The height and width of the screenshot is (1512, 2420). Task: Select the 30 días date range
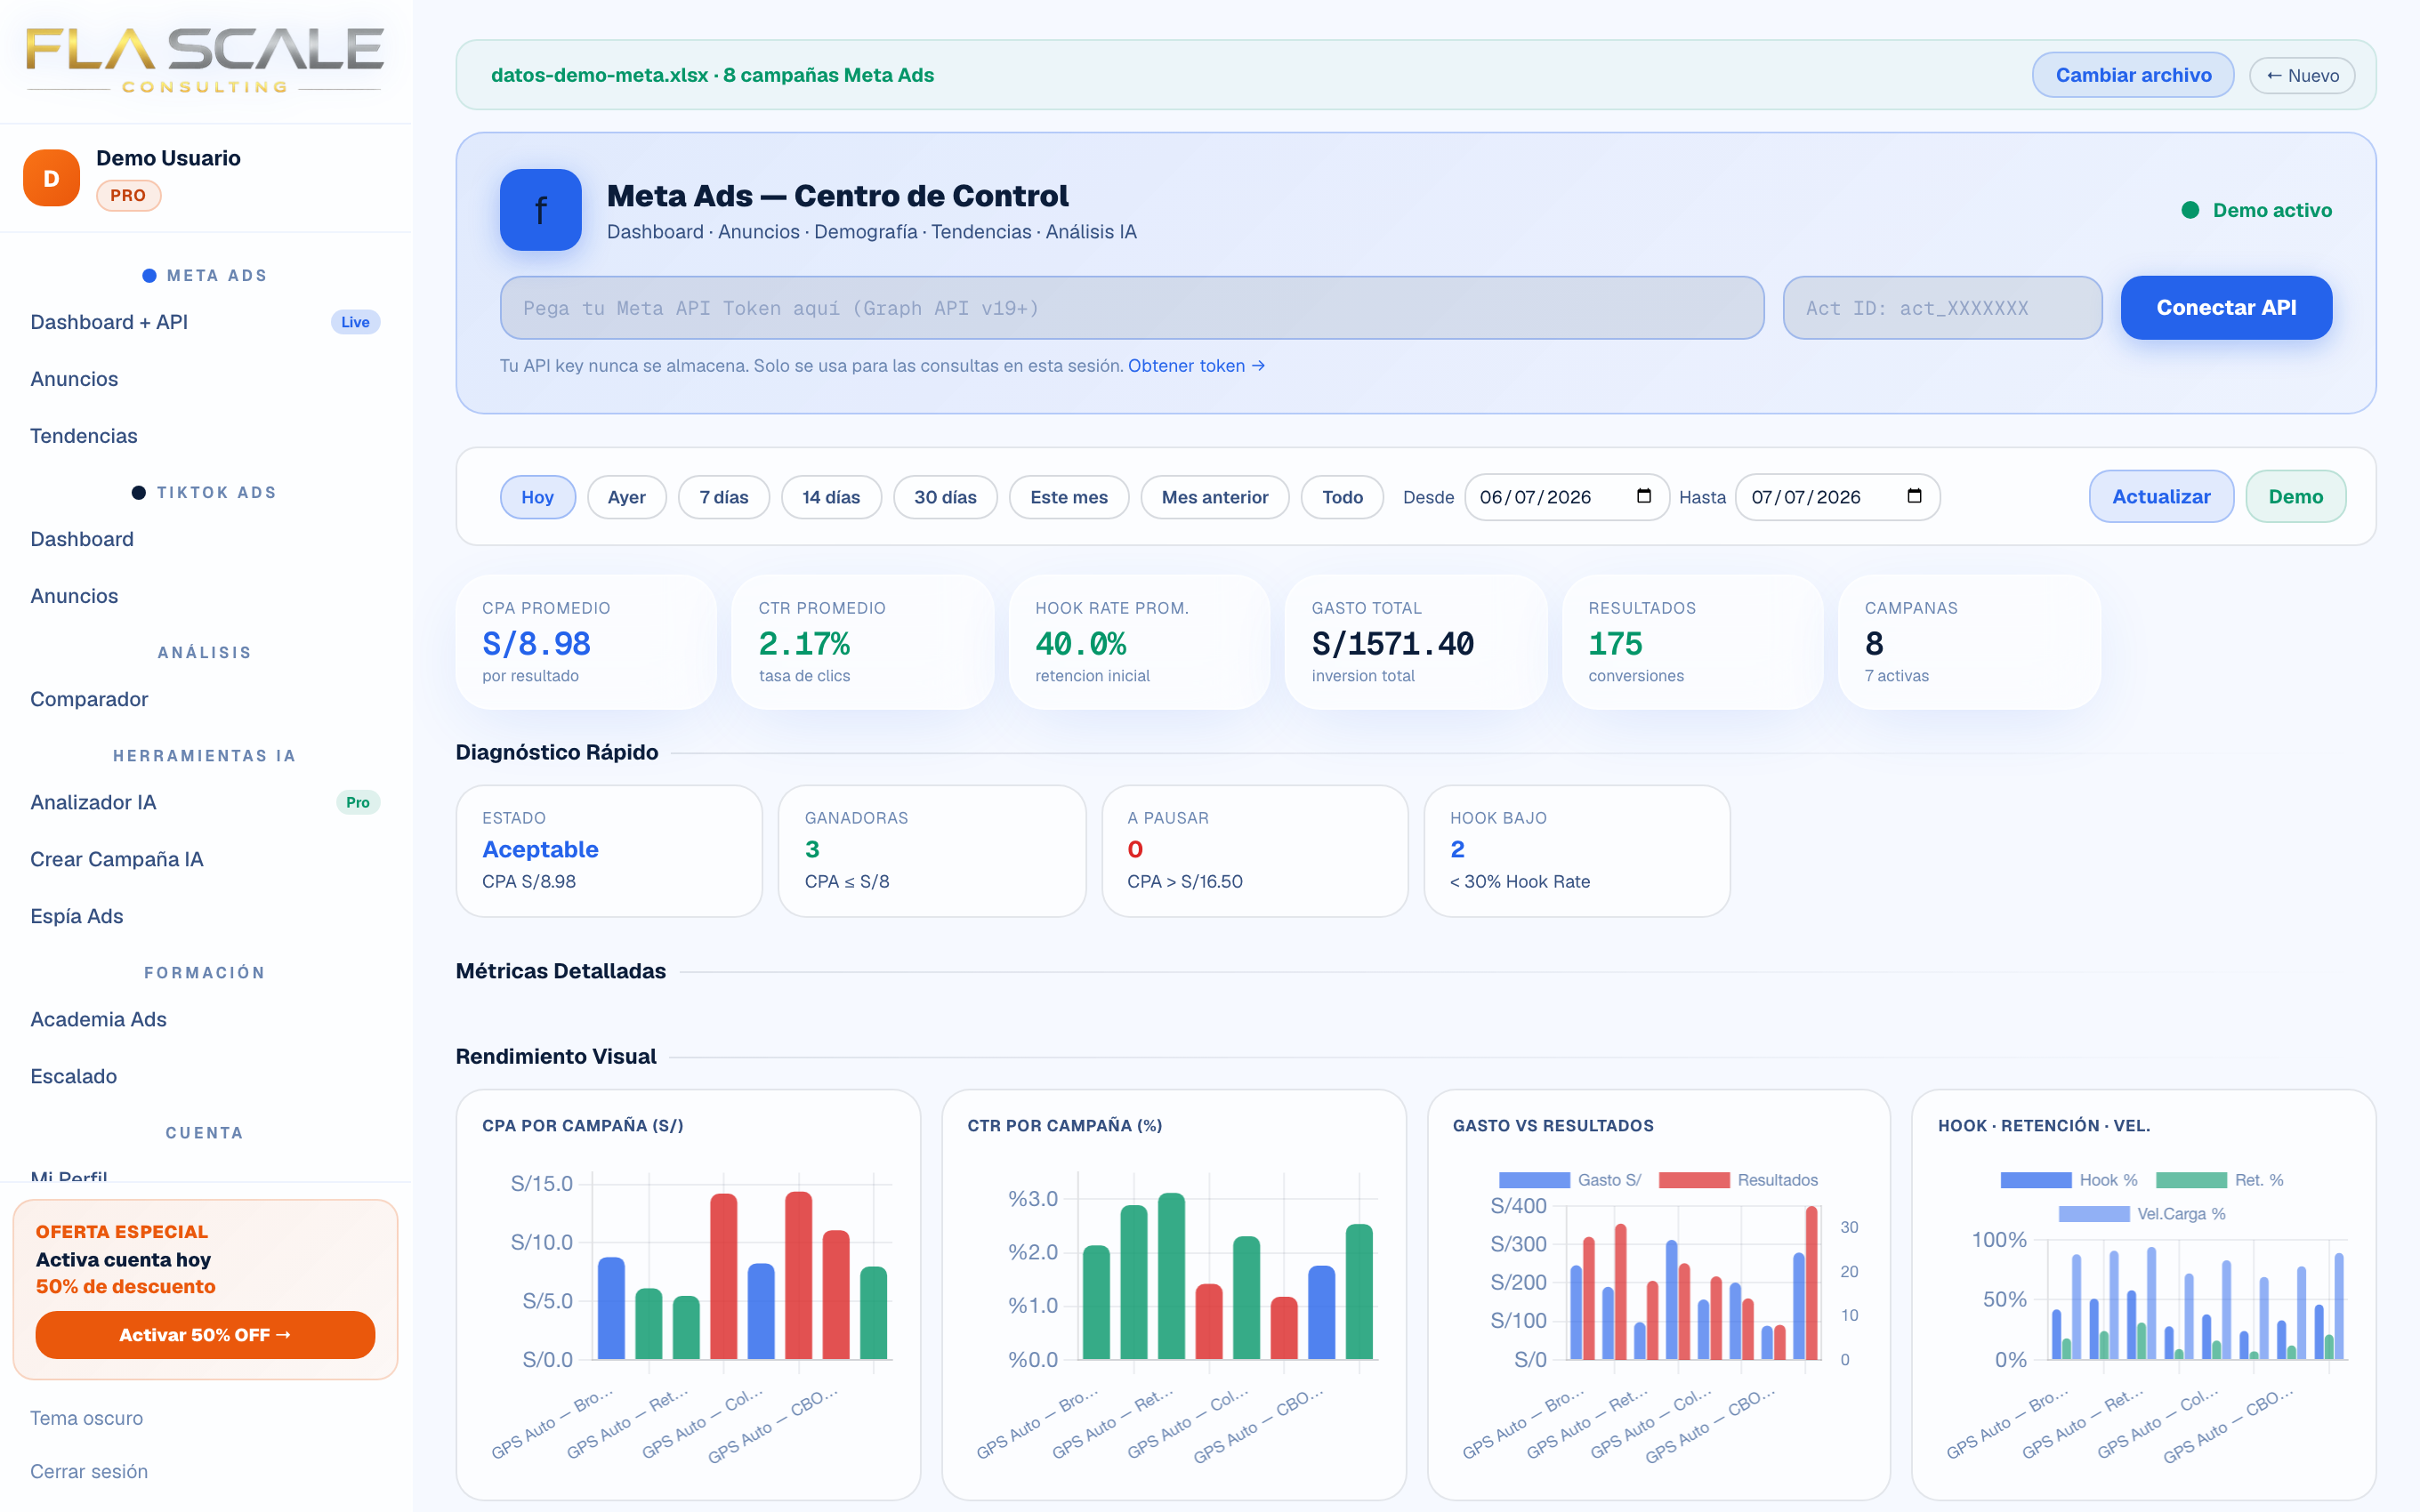pyautogui.click(x=945, y=497)
